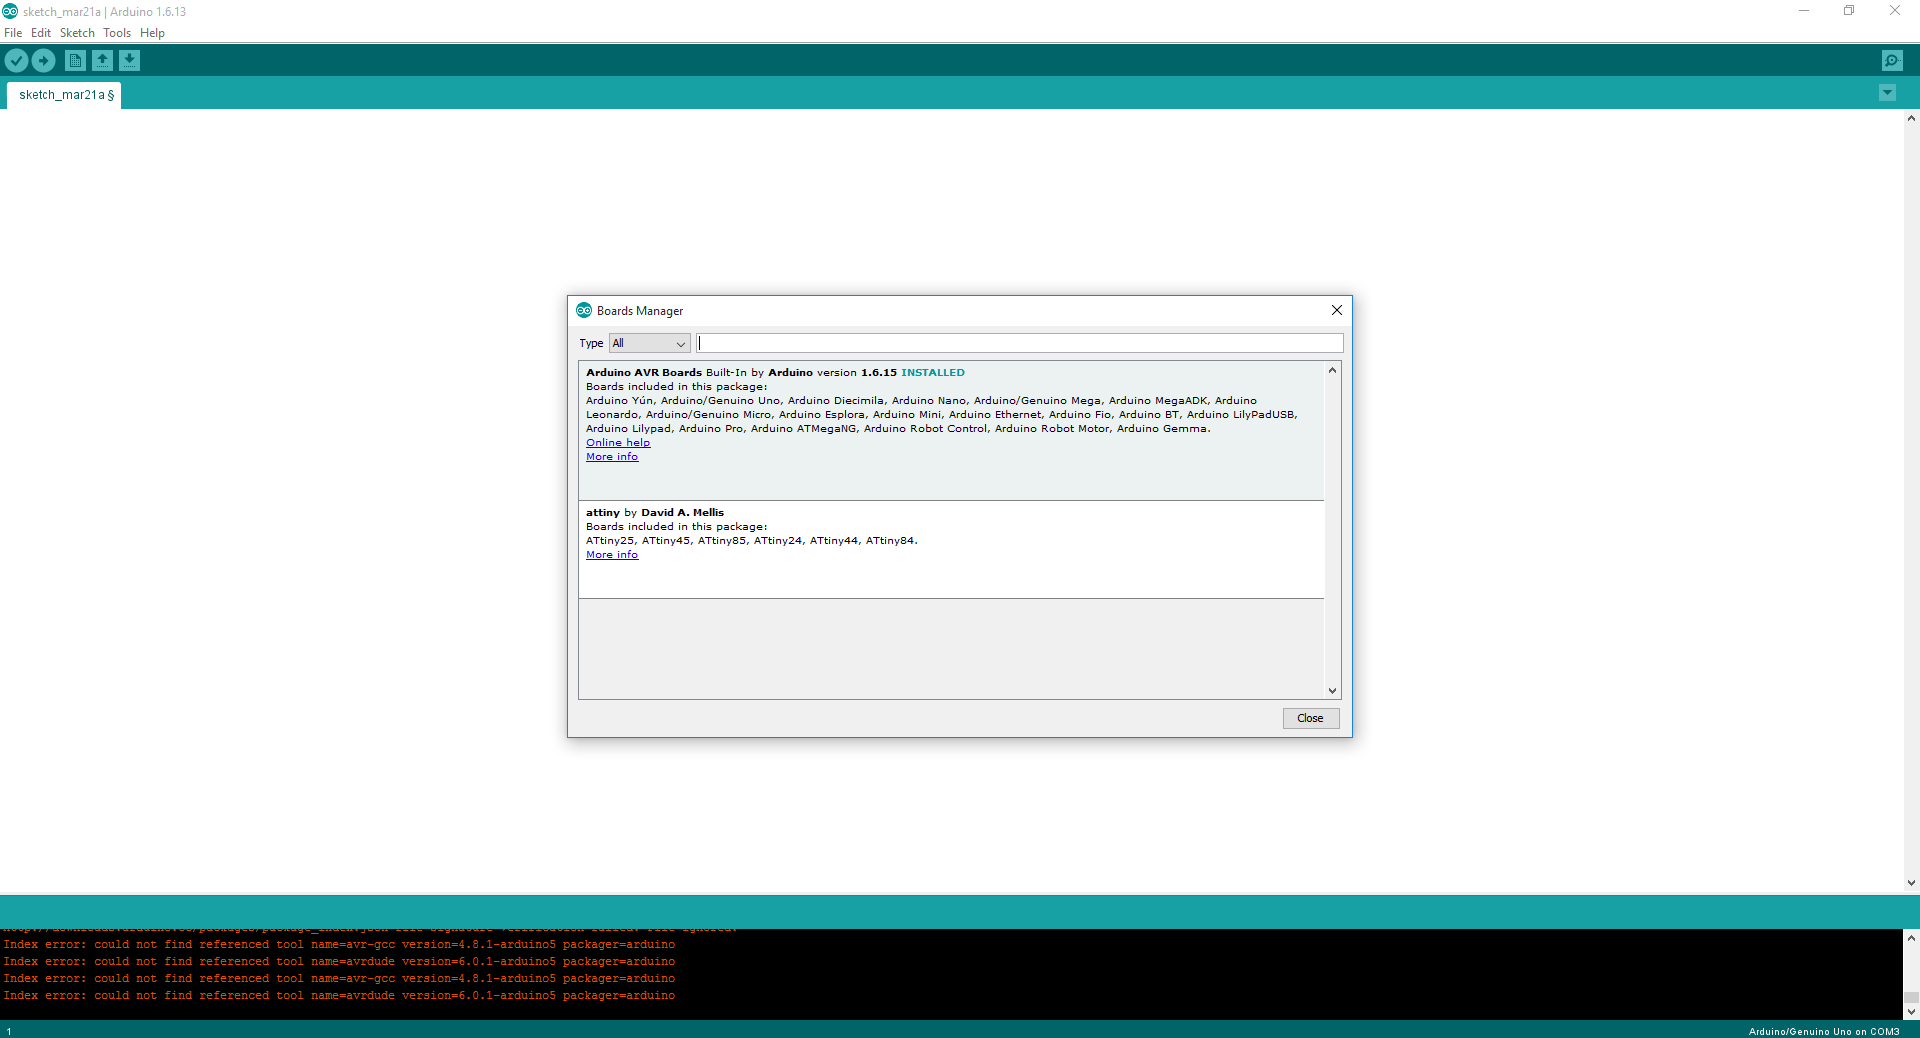This screenshot has height=1038, width=1920.
Task: Click the line number 1 in status bar
Action: click(9, 1031)
